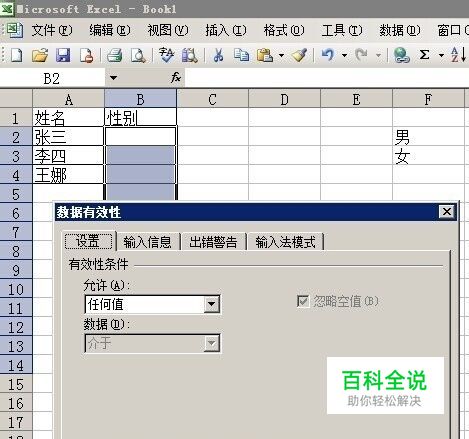Expand the Name Box dropdown arrow
This screenshot has width=469, height=439.
click(x=113, y=78)
